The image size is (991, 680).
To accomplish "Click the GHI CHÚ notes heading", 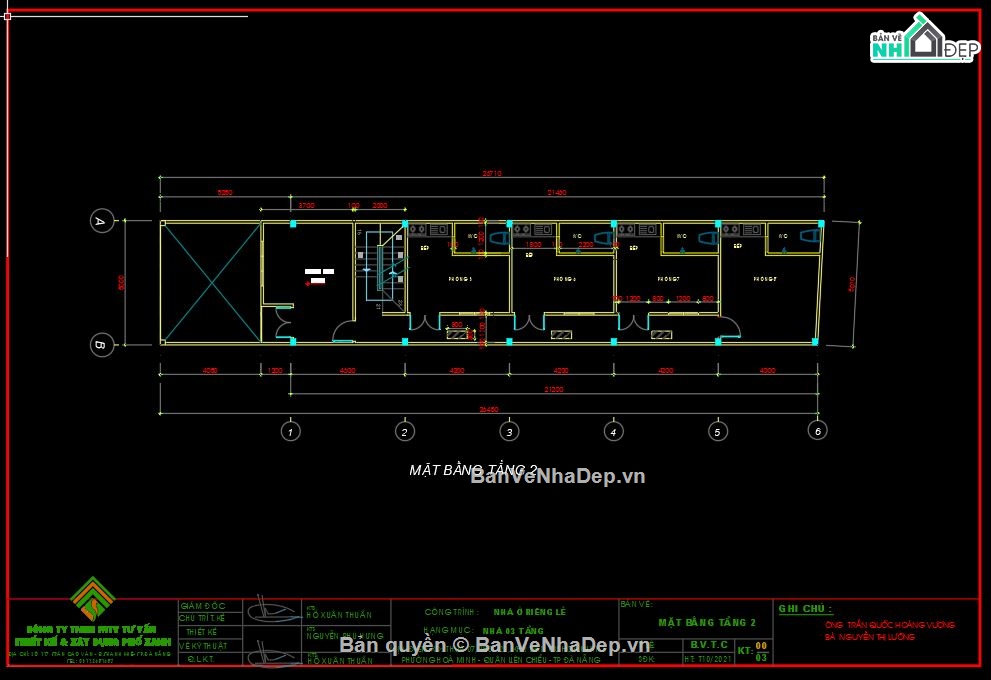I will click(805, 609).
